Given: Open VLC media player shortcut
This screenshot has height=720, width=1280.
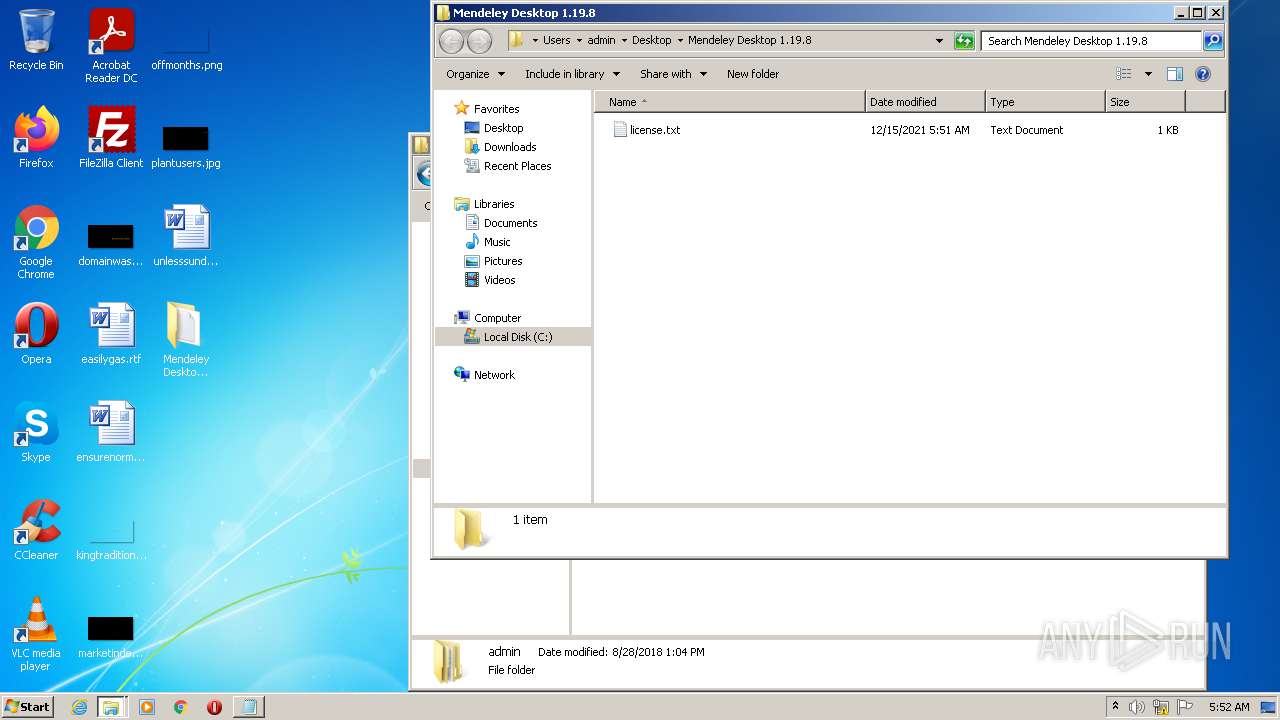Looking at the screenshot, I should click(x=36, y=634).
